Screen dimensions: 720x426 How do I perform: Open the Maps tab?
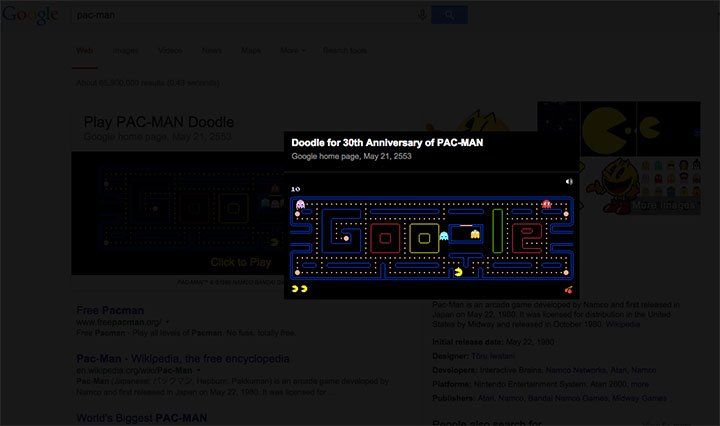(251, 50)
